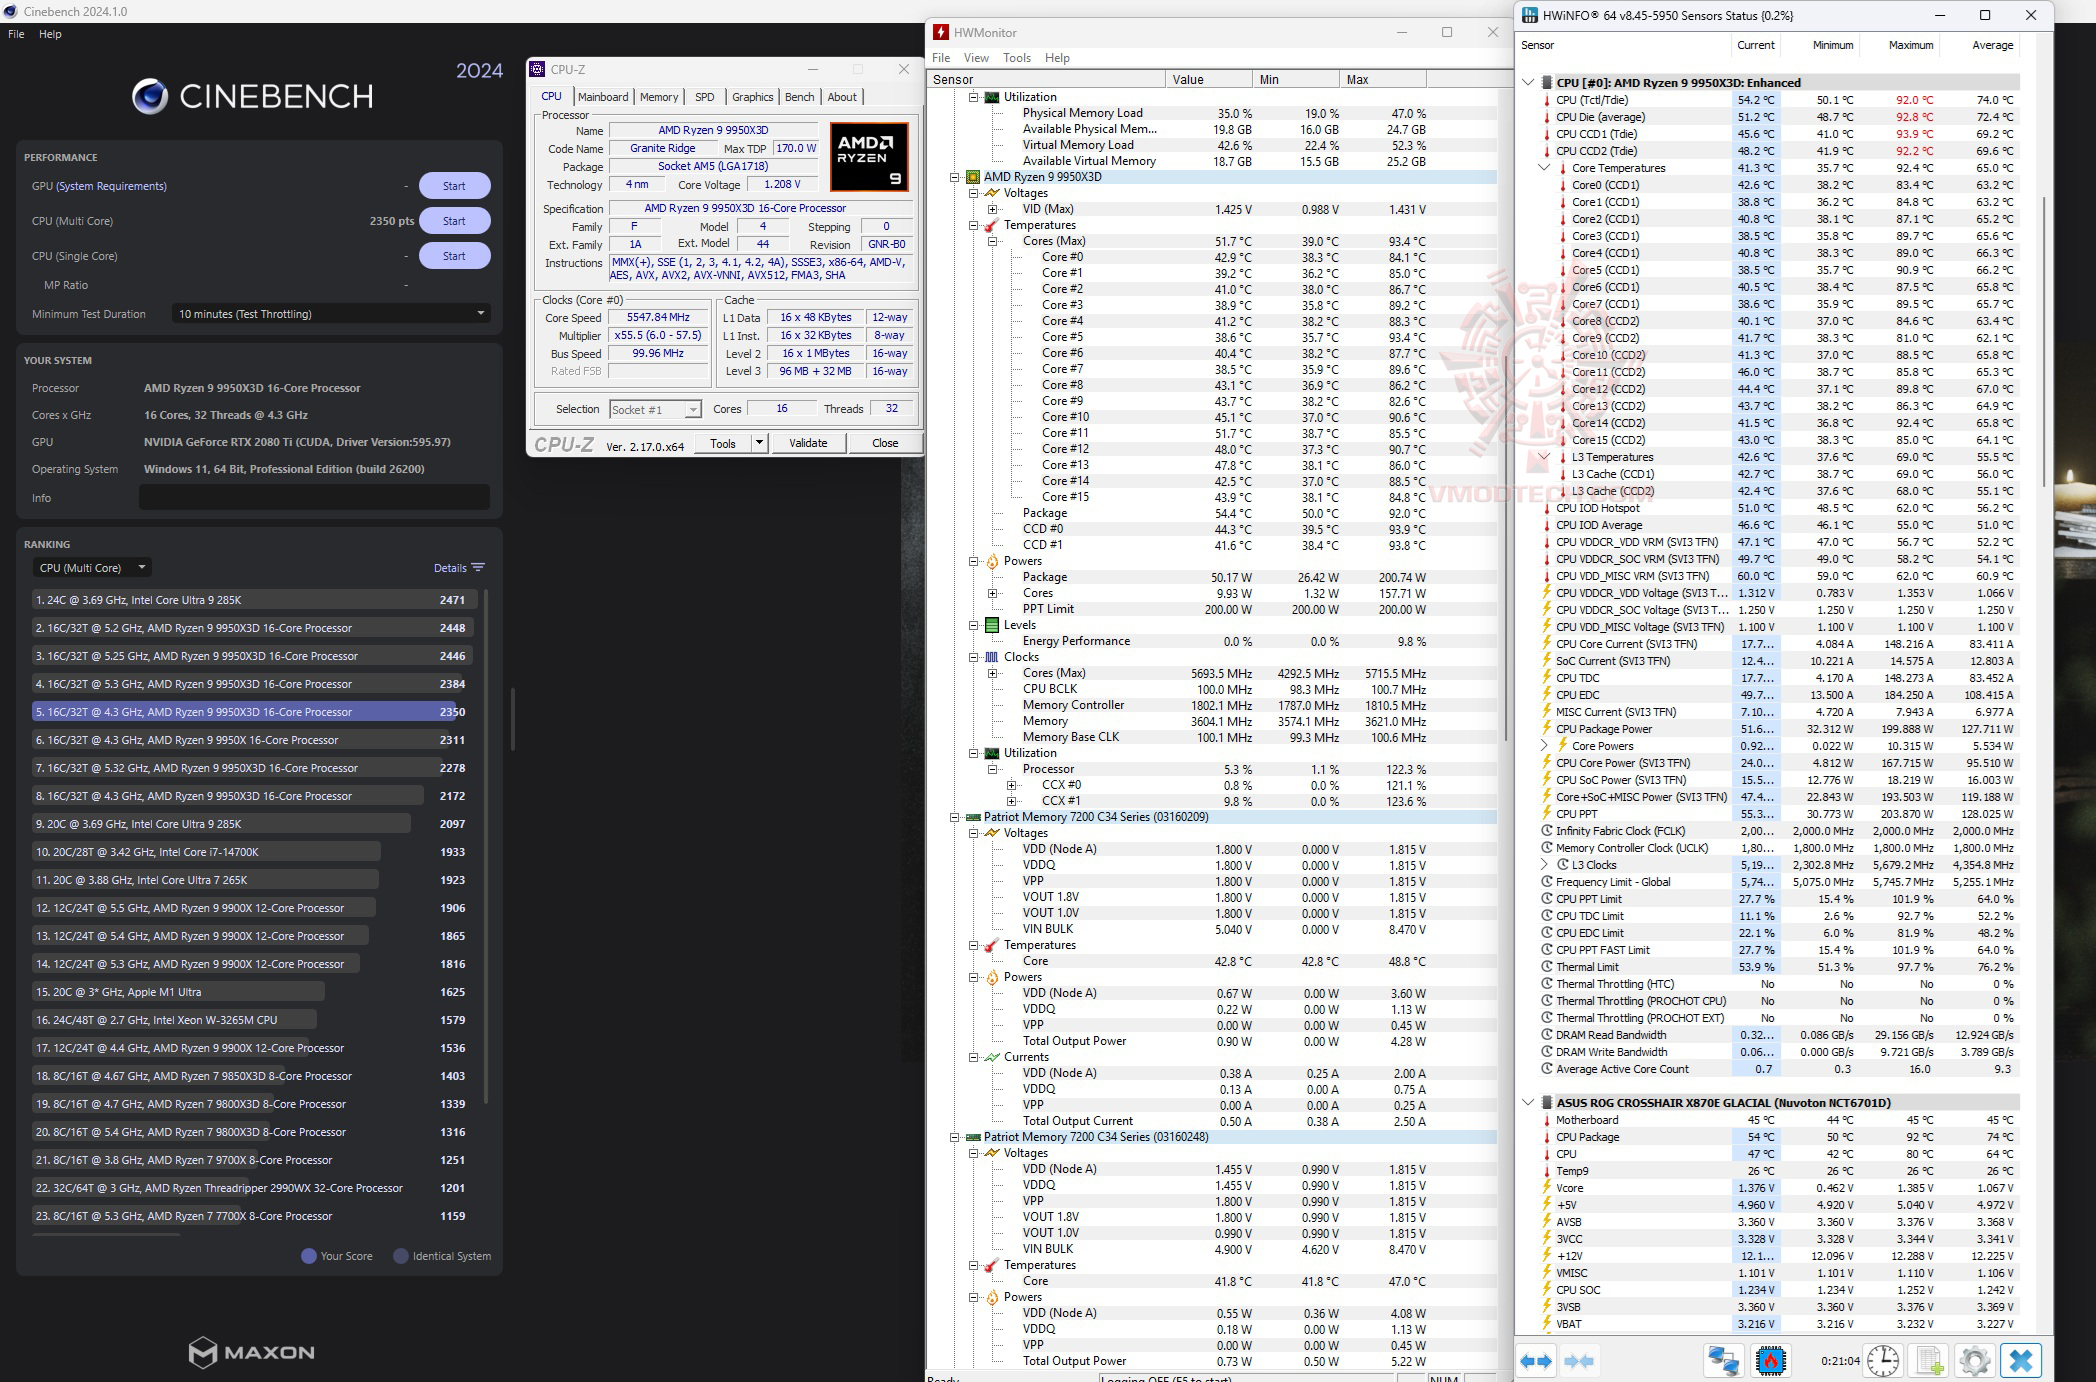
Task: Reset the HWiNFO elapsed time clock icon
Action: (x=1883, y=1361)
